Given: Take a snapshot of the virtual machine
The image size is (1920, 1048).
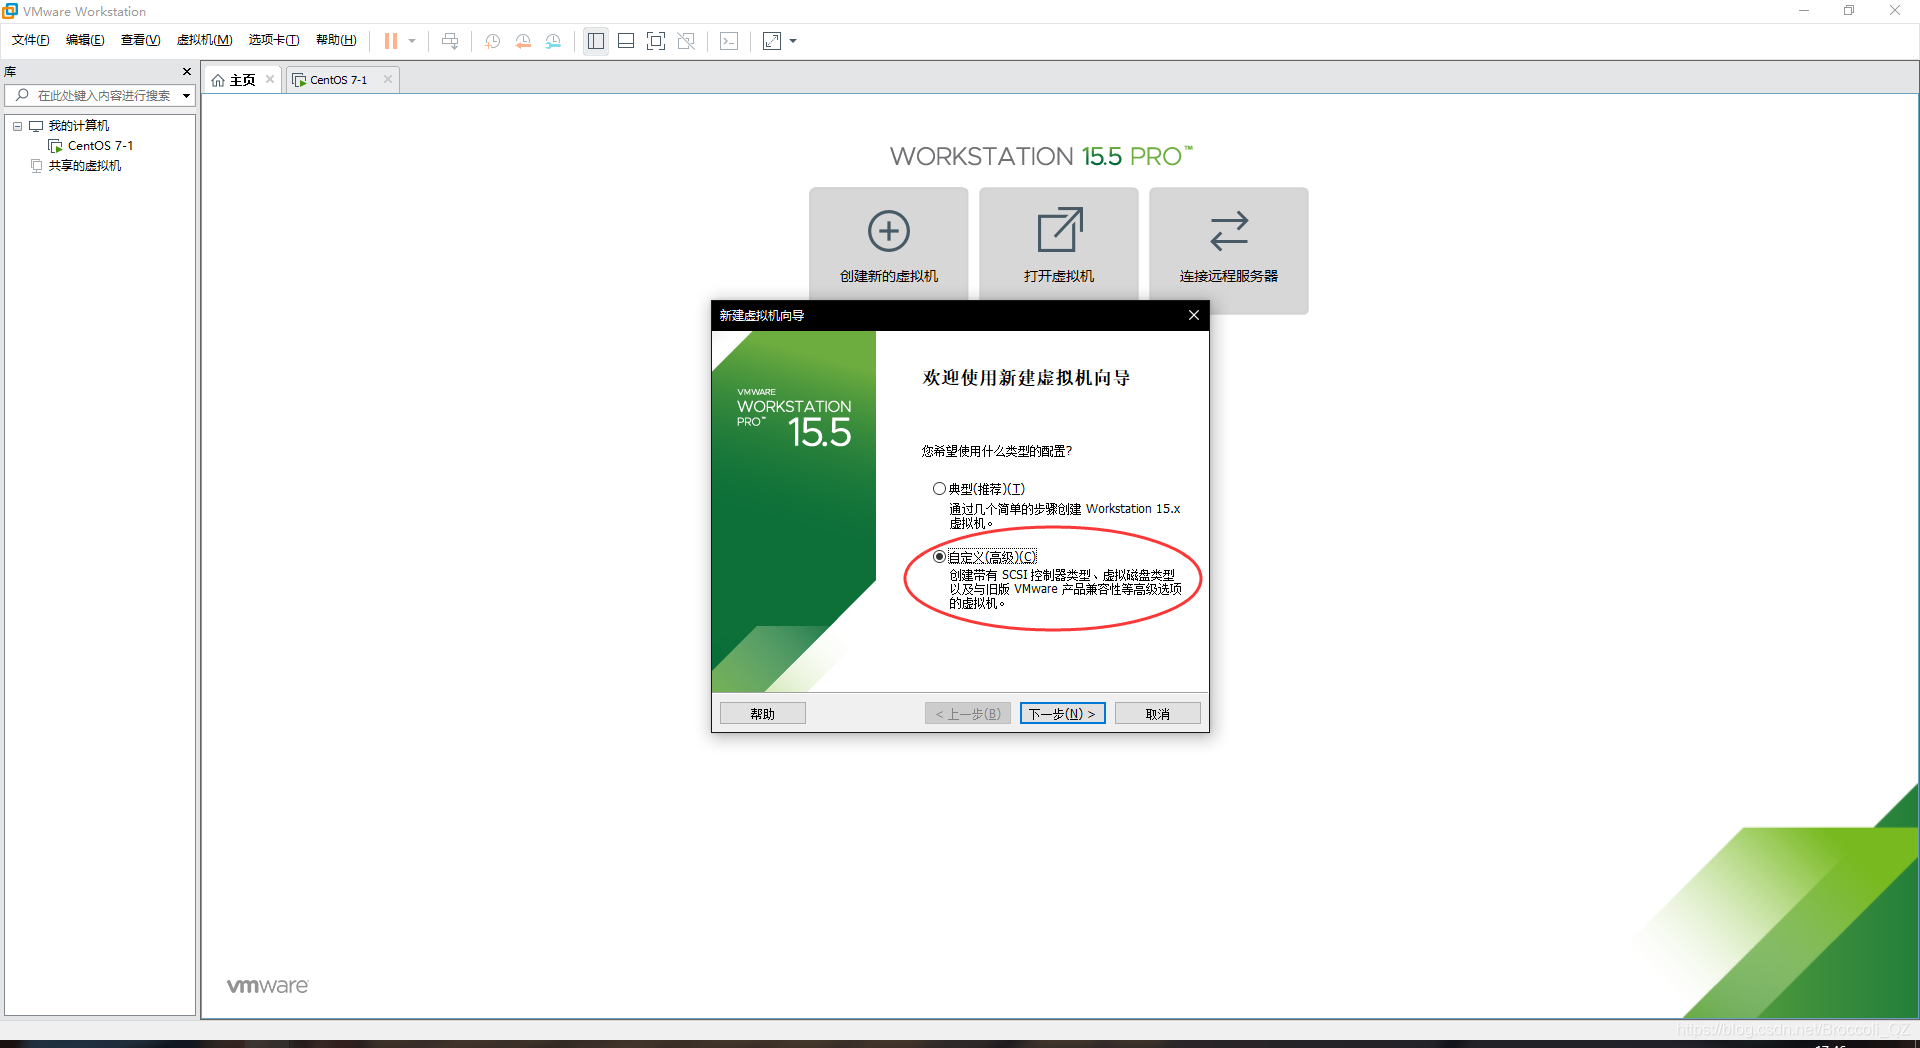Looking at the screenshot, I should coord(493,41).
